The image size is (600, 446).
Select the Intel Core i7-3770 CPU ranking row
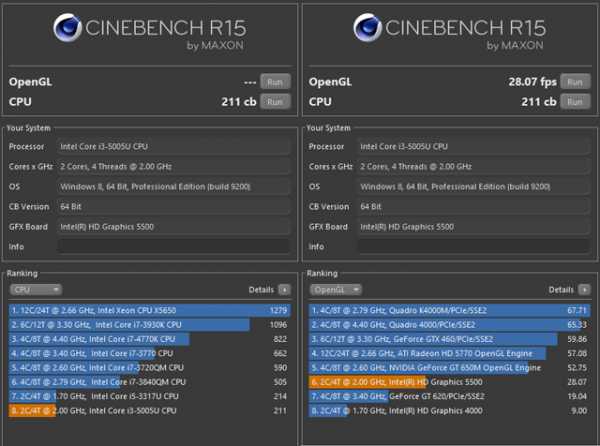149,353
